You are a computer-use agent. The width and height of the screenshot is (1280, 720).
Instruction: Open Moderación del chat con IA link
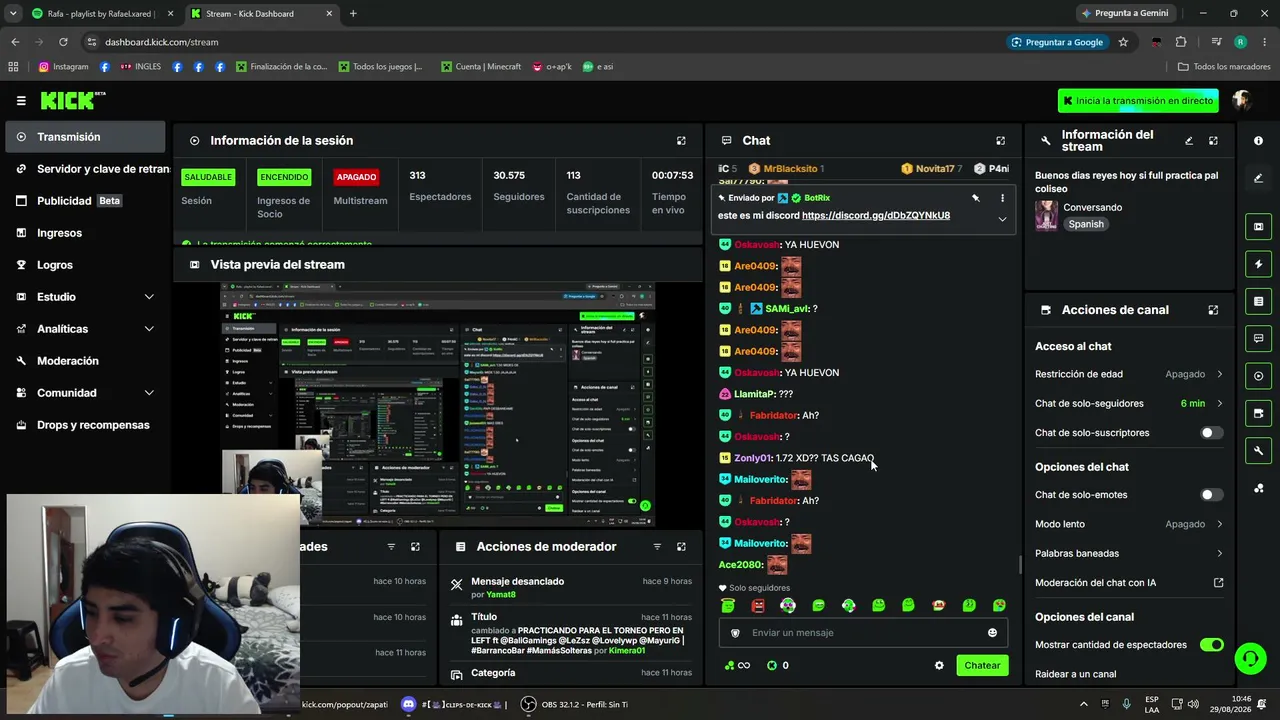point(1129,583)
